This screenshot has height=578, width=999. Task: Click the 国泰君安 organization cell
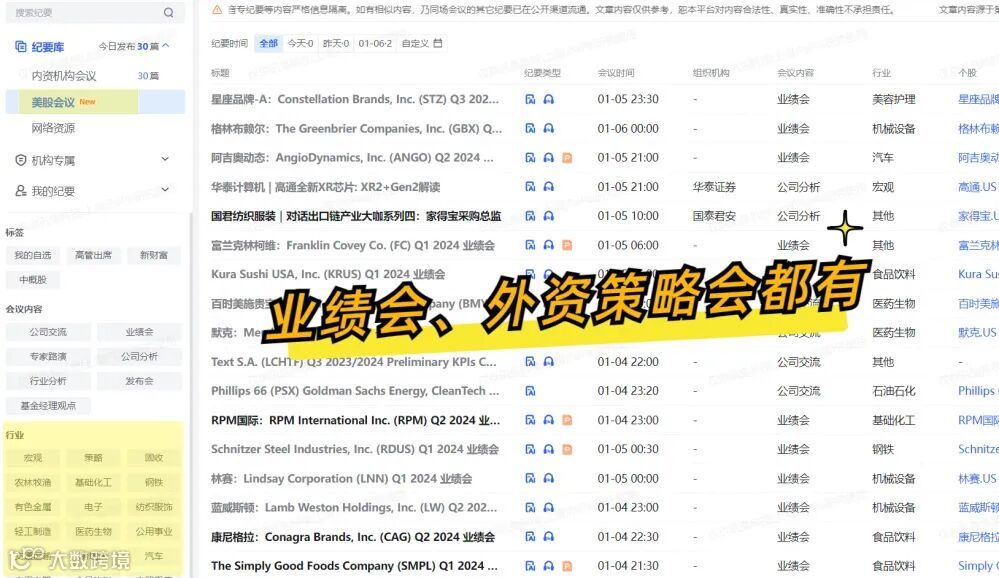(x=714, y=216)
